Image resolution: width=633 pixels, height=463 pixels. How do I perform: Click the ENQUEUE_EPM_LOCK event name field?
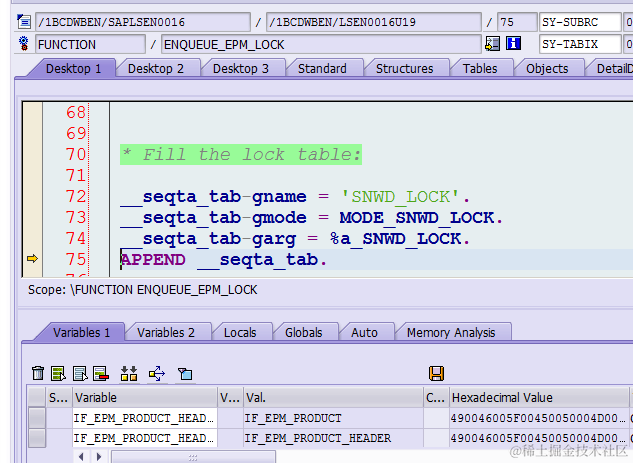[321, 44]
